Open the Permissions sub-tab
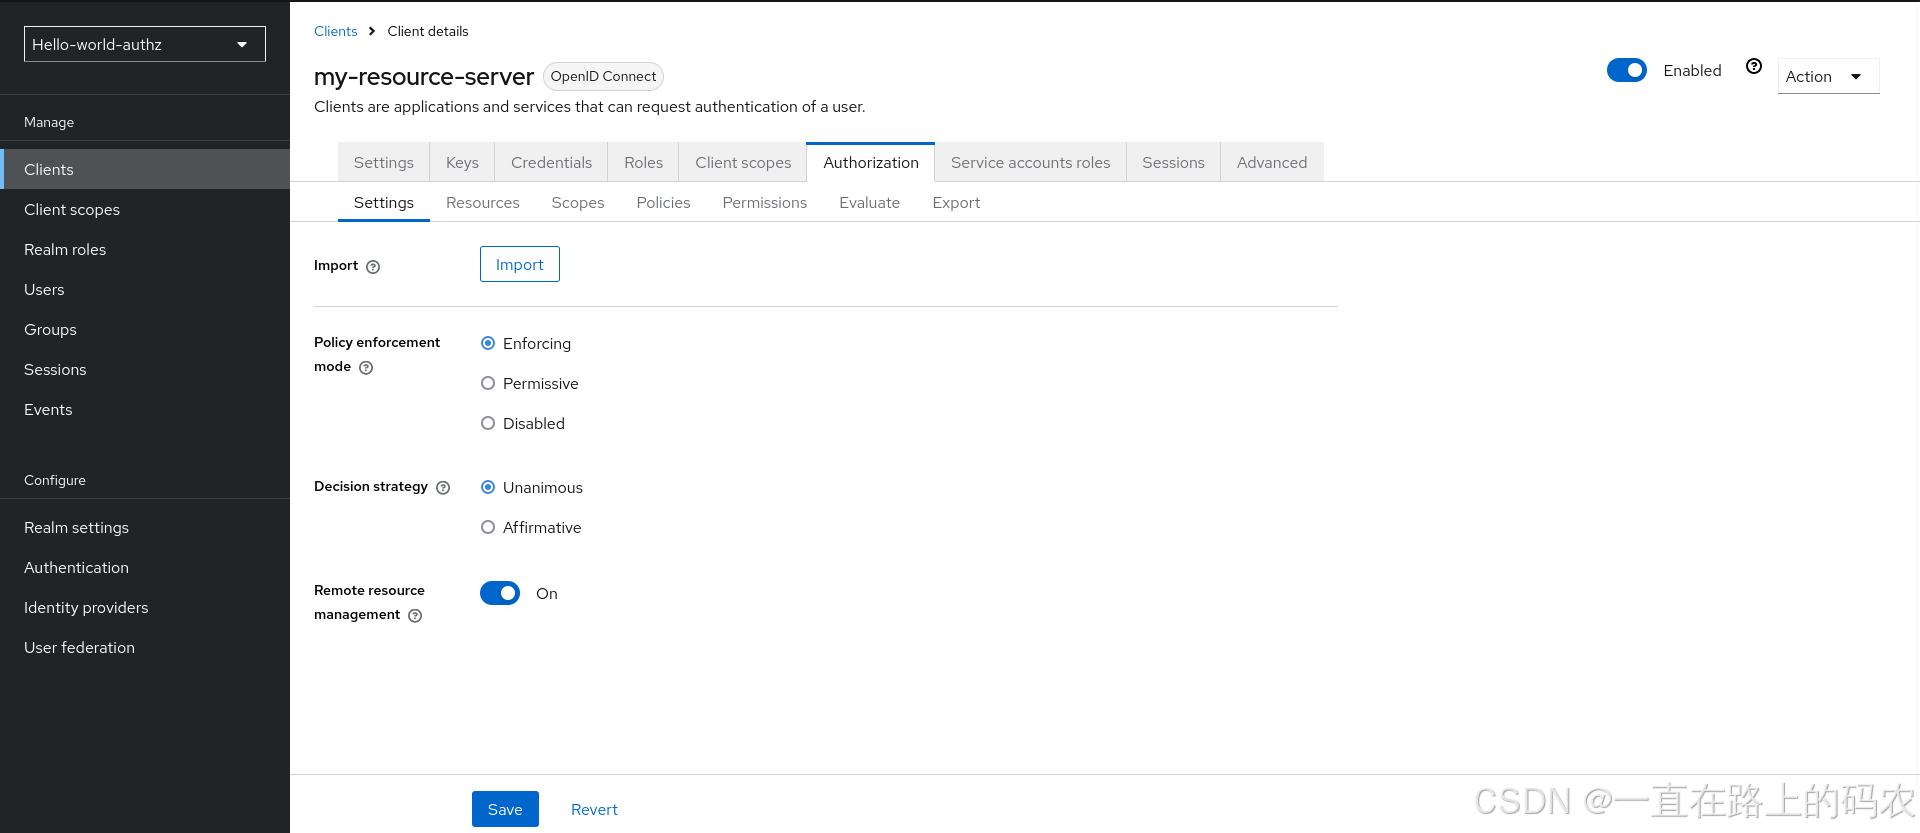 (765, 202)
